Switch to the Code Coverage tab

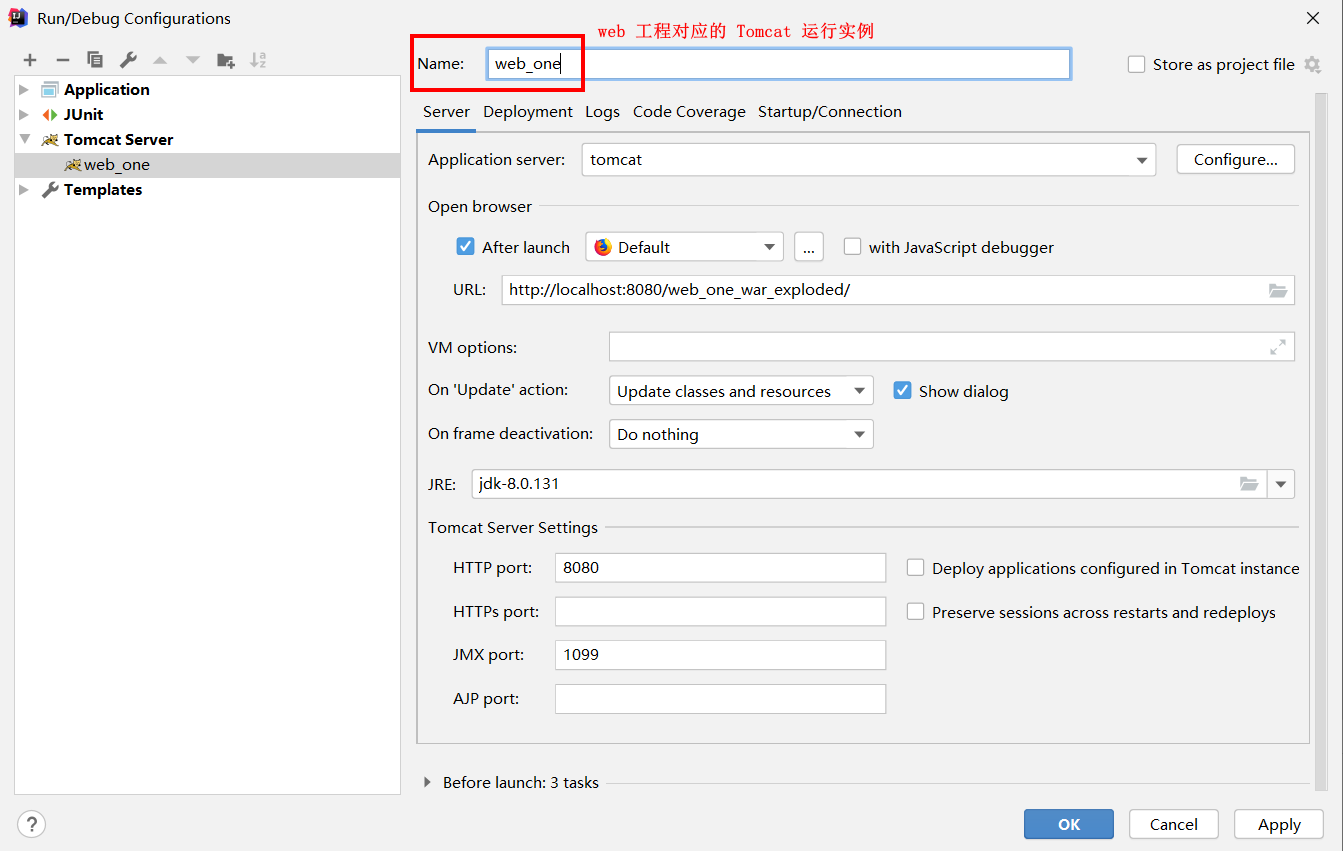click(689, 112)
